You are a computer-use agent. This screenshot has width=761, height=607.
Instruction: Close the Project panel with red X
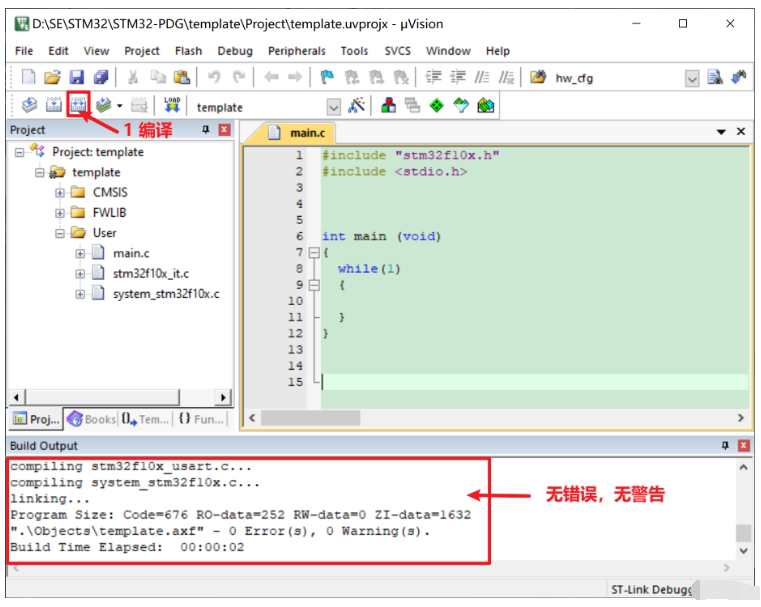coord(224,130)
